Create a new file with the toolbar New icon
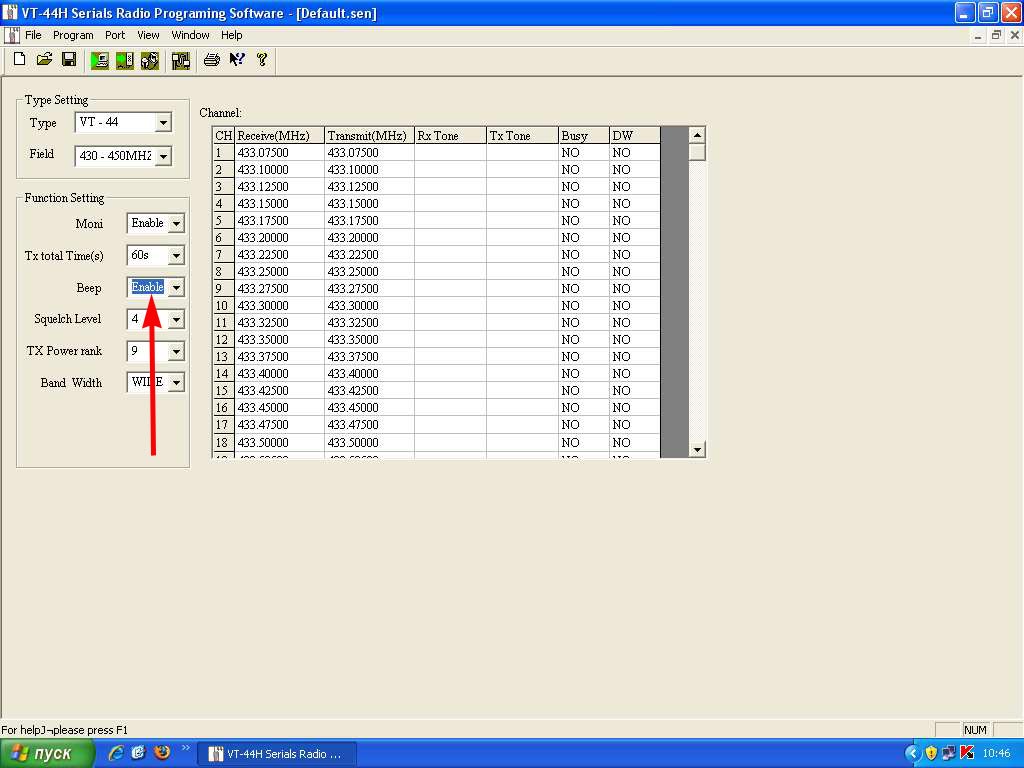This screenshot has height=768, width=1024. click(x=20, y=60)
